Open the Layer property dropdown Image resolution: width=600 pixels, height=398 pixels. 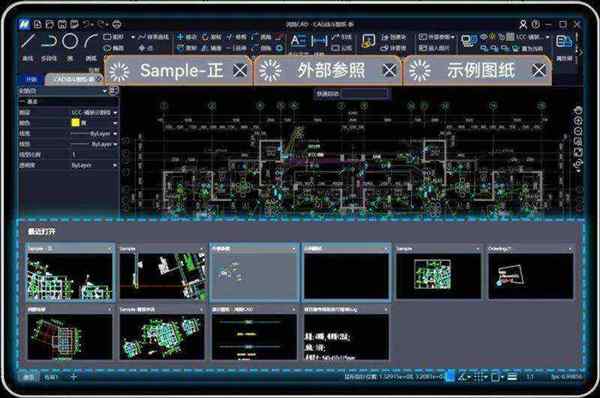point(115,113)
